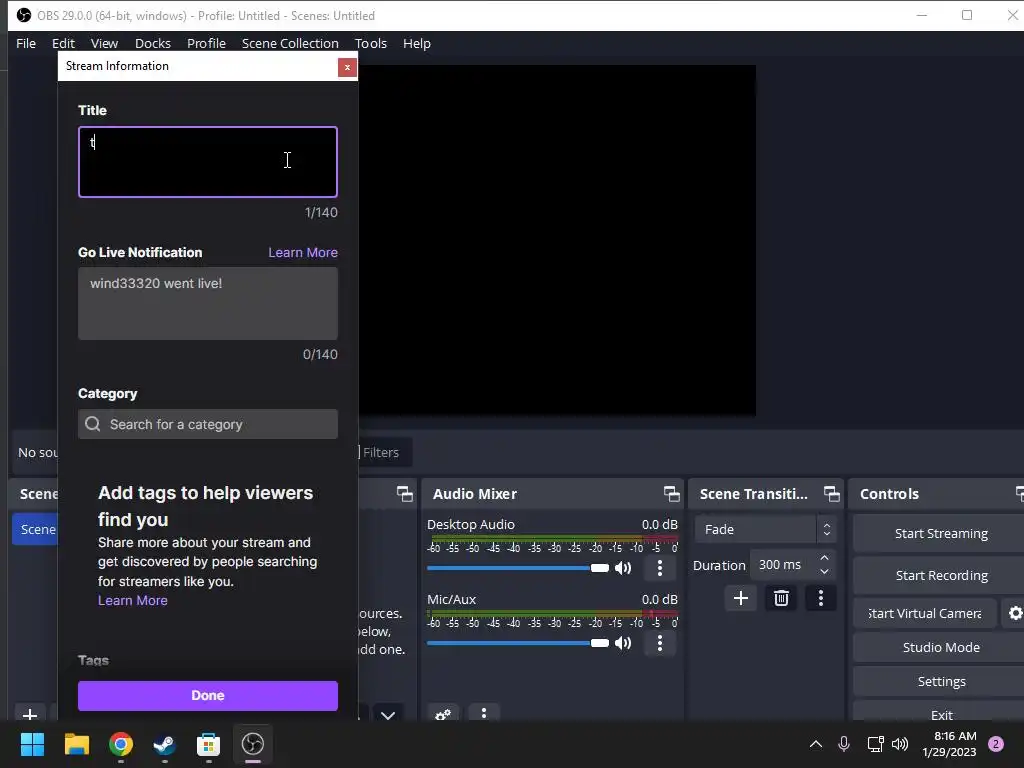Screen dimensions: 1024x768
Task: Open the Fade transition dropdown
Action: pyautogui.click(x=765, y=530)
